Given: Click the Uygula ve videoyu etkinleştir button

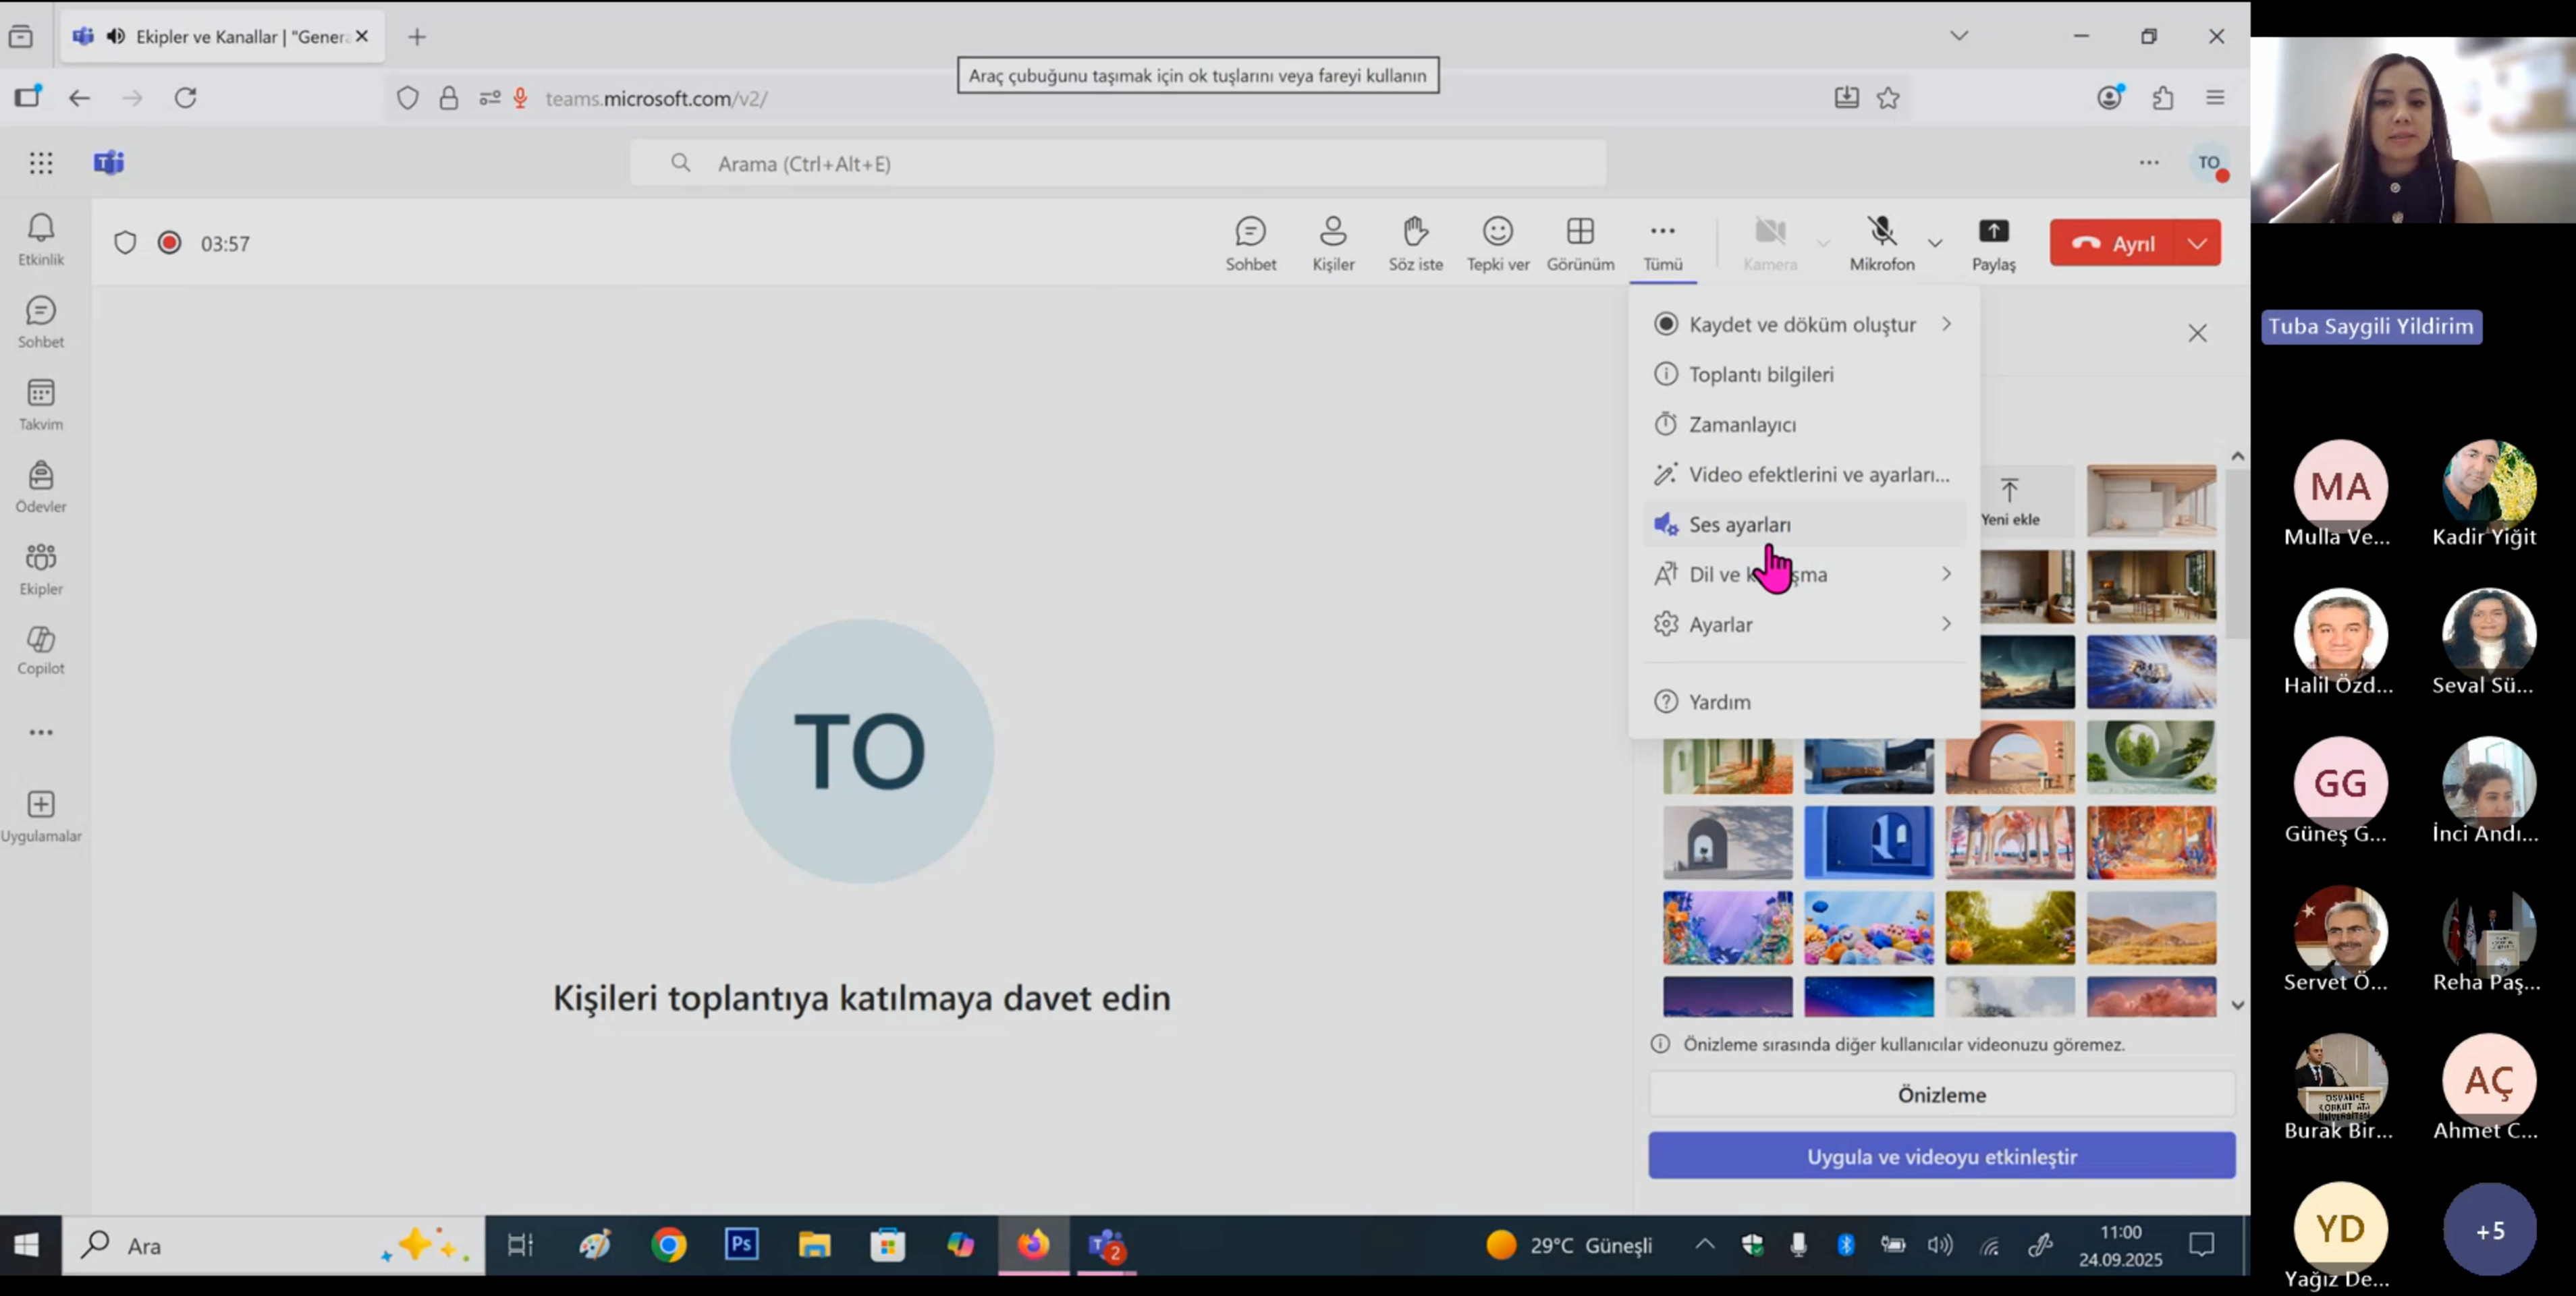Looking at the screenshot, I should click(x=1941, y=1156).
